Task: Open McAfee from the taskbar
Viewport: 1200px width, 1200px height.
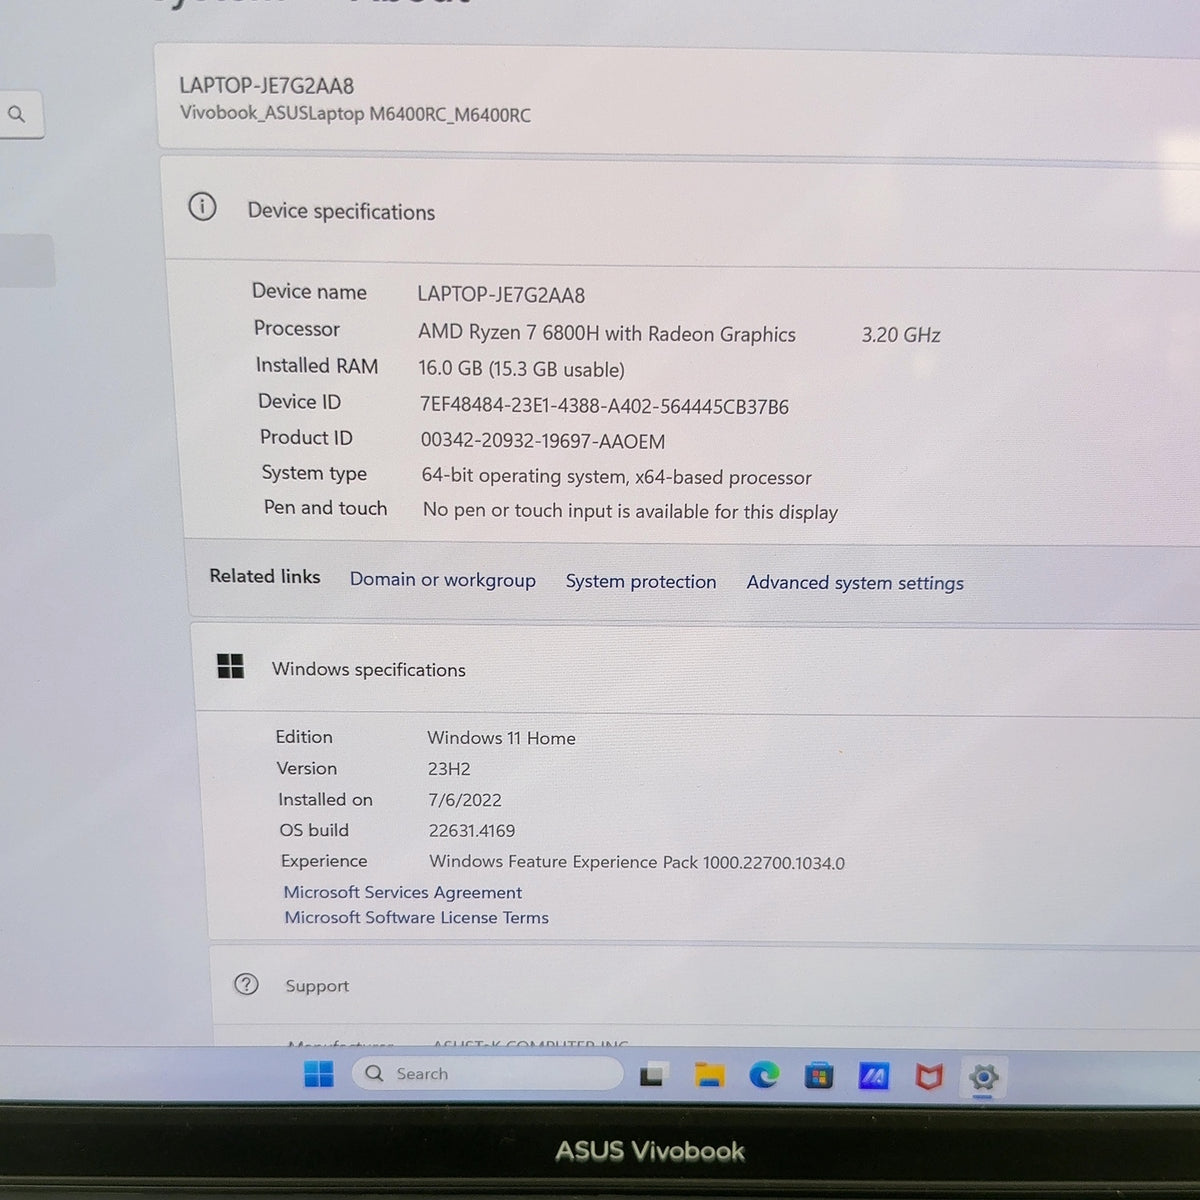Action: point(929,1077)
